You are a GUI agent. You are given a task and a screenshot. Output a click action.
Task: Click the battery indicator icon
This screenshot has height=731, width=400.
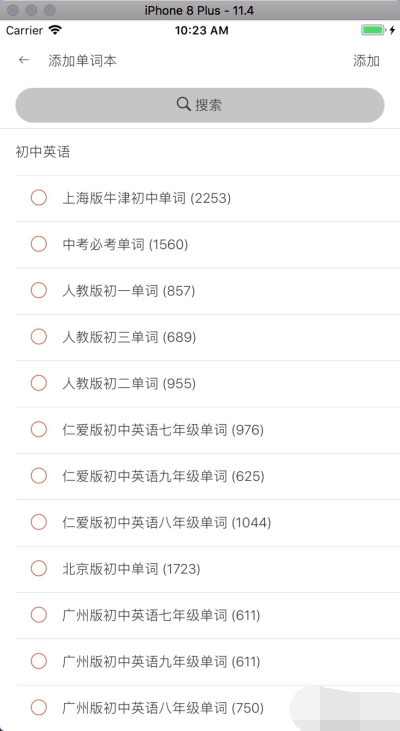coord(372,30)
